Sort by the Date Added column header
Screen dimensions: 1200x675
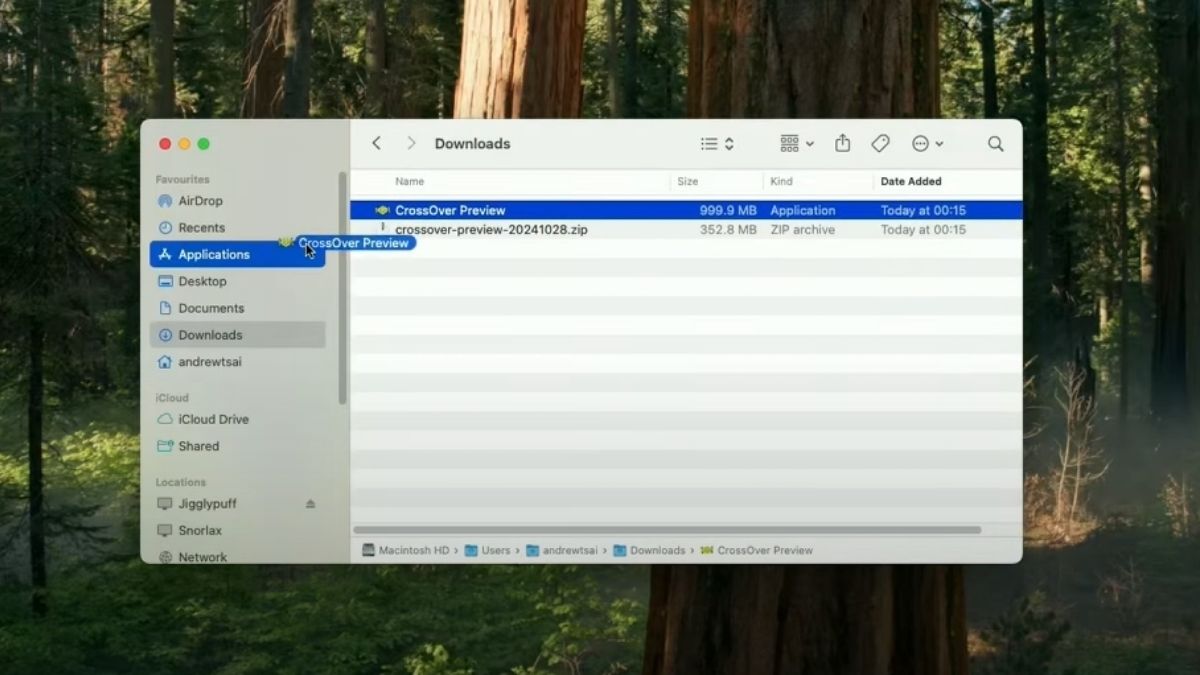[911, 181]
